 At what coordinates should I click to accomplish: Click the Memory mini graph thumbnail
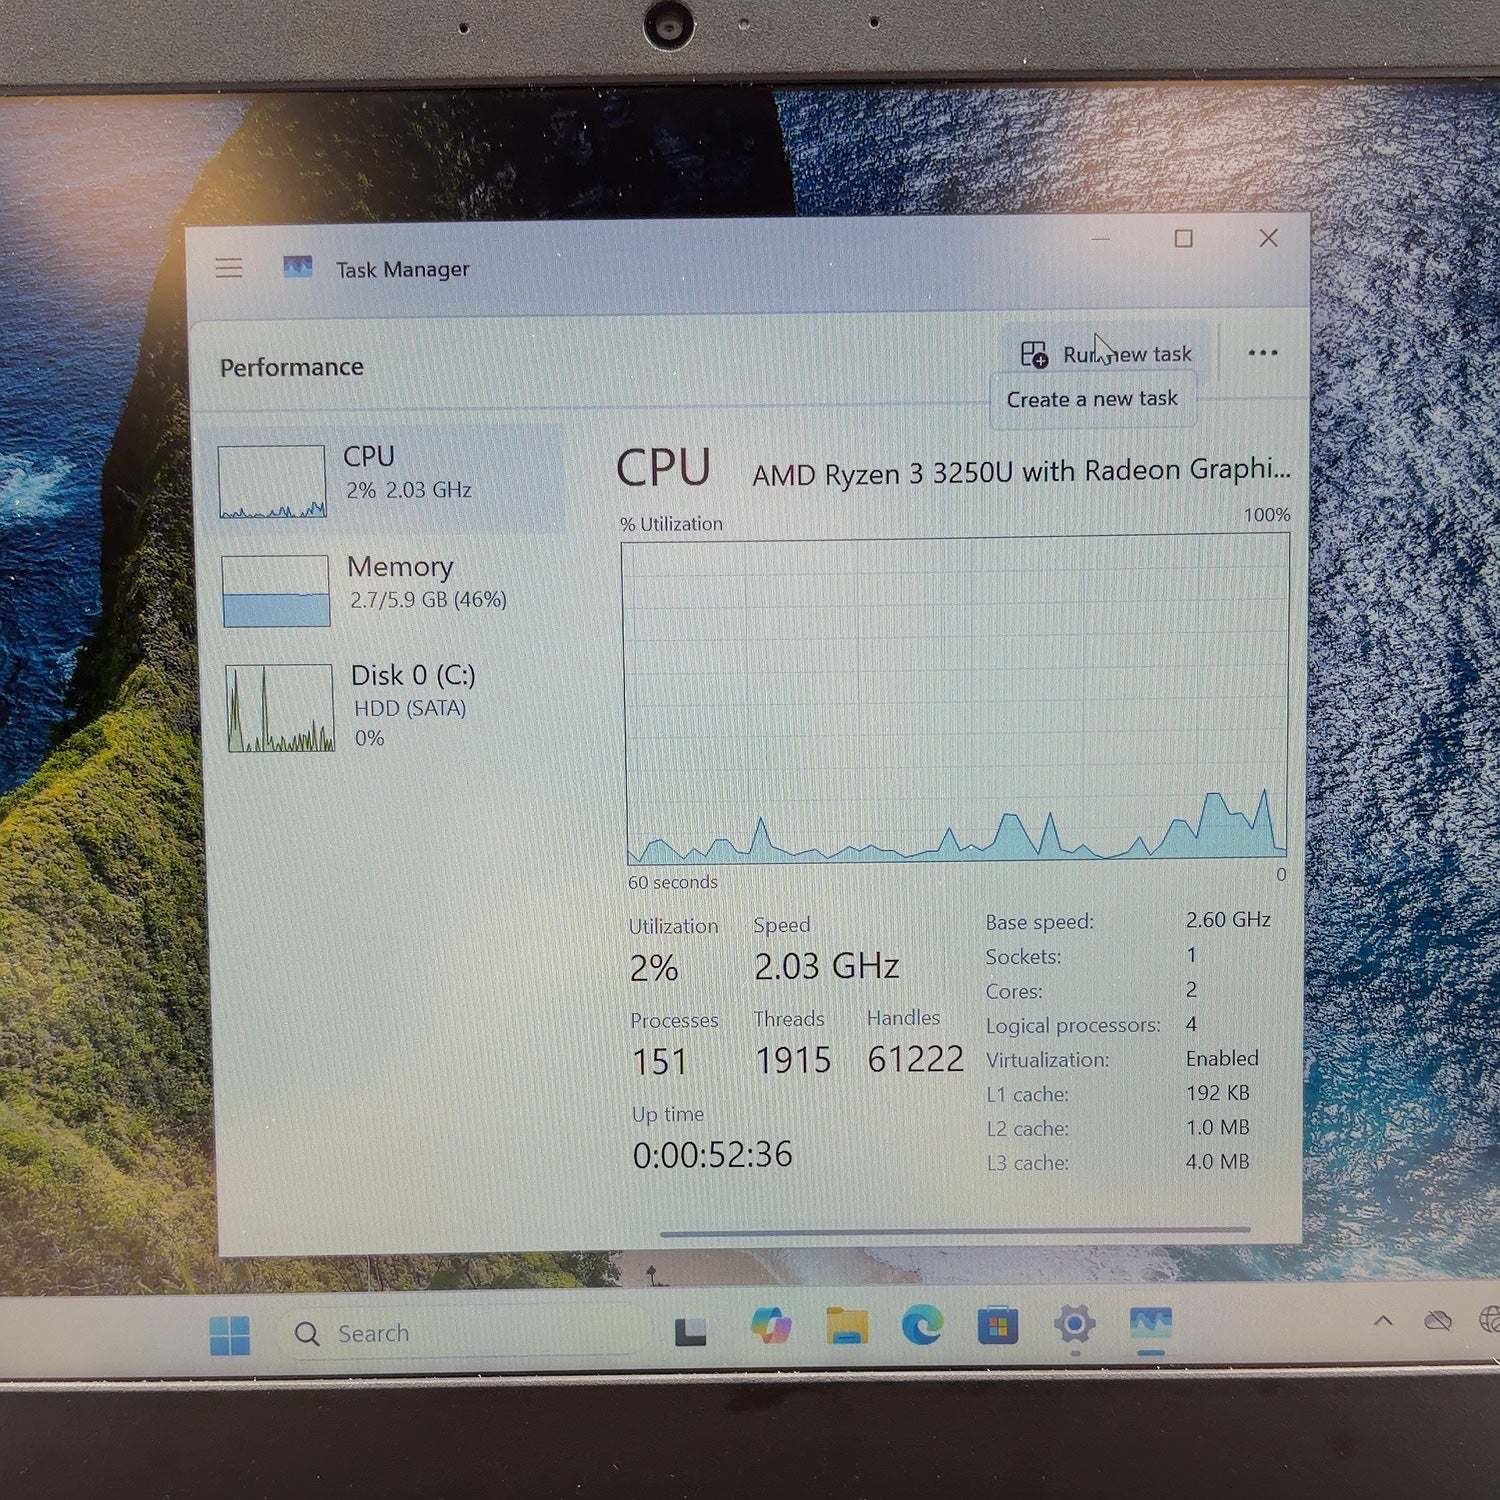(x=275, y=591)
